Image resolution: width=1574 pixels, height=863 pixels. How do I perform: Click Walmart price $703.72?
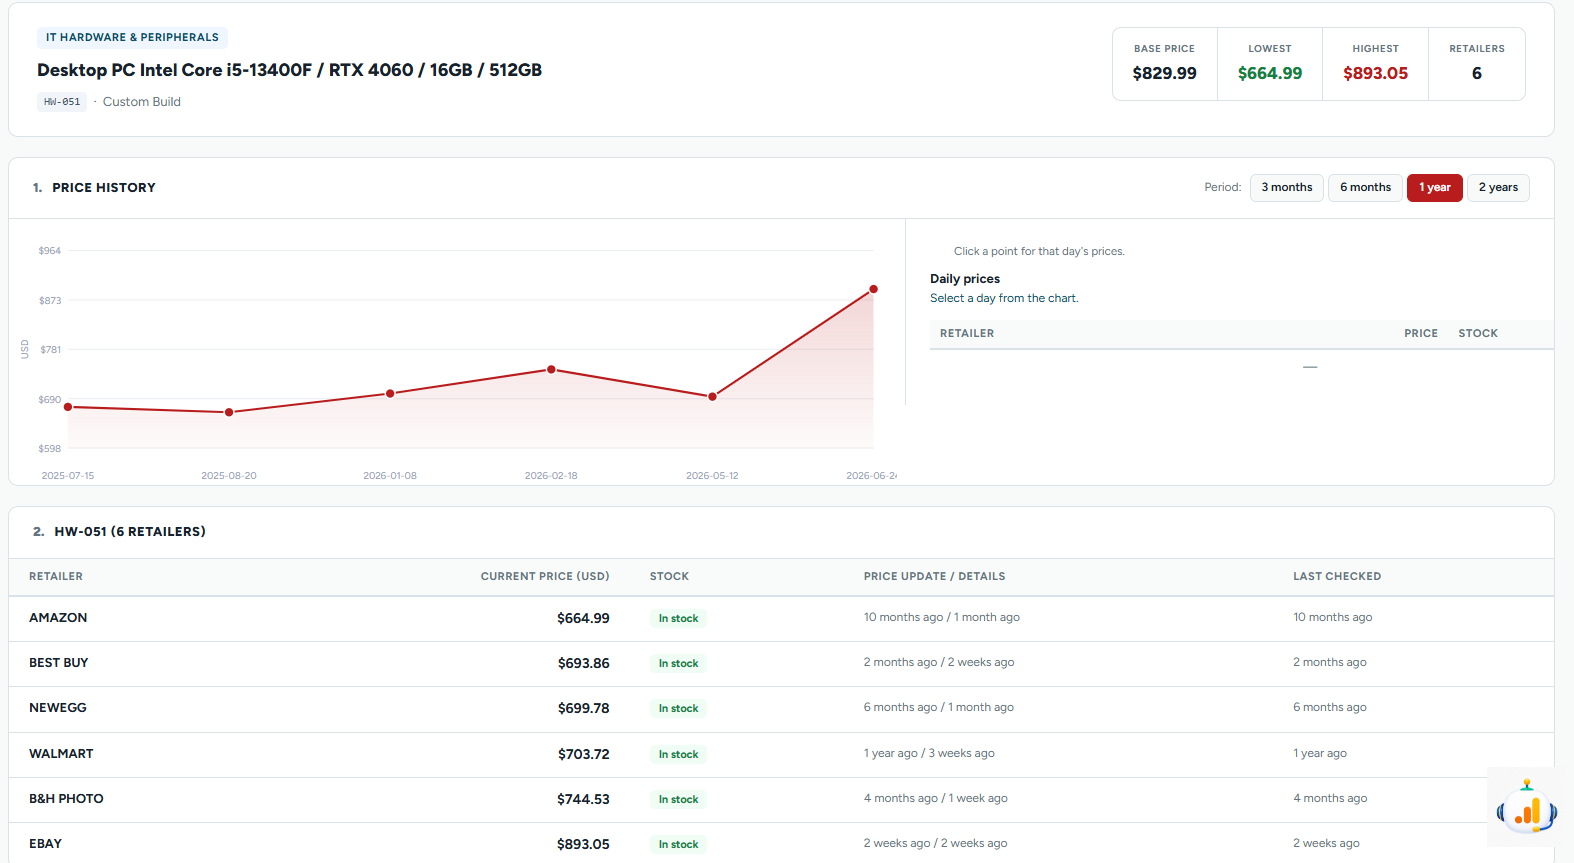(583, 755)
